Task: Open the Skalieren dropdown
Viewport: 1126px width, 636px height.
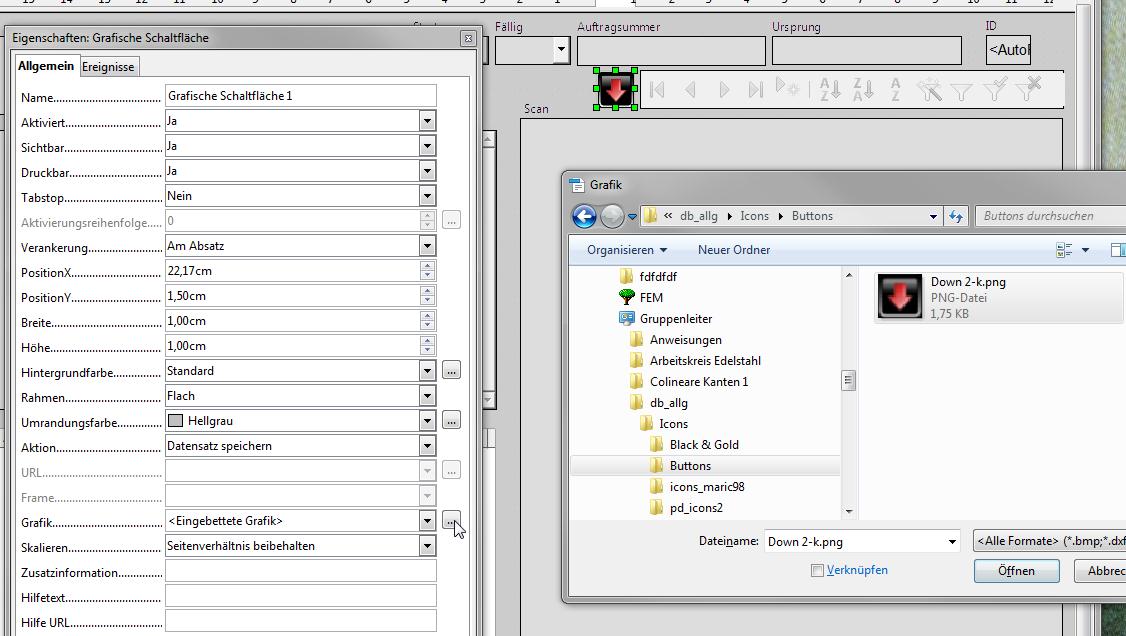Action: [427, 545]
